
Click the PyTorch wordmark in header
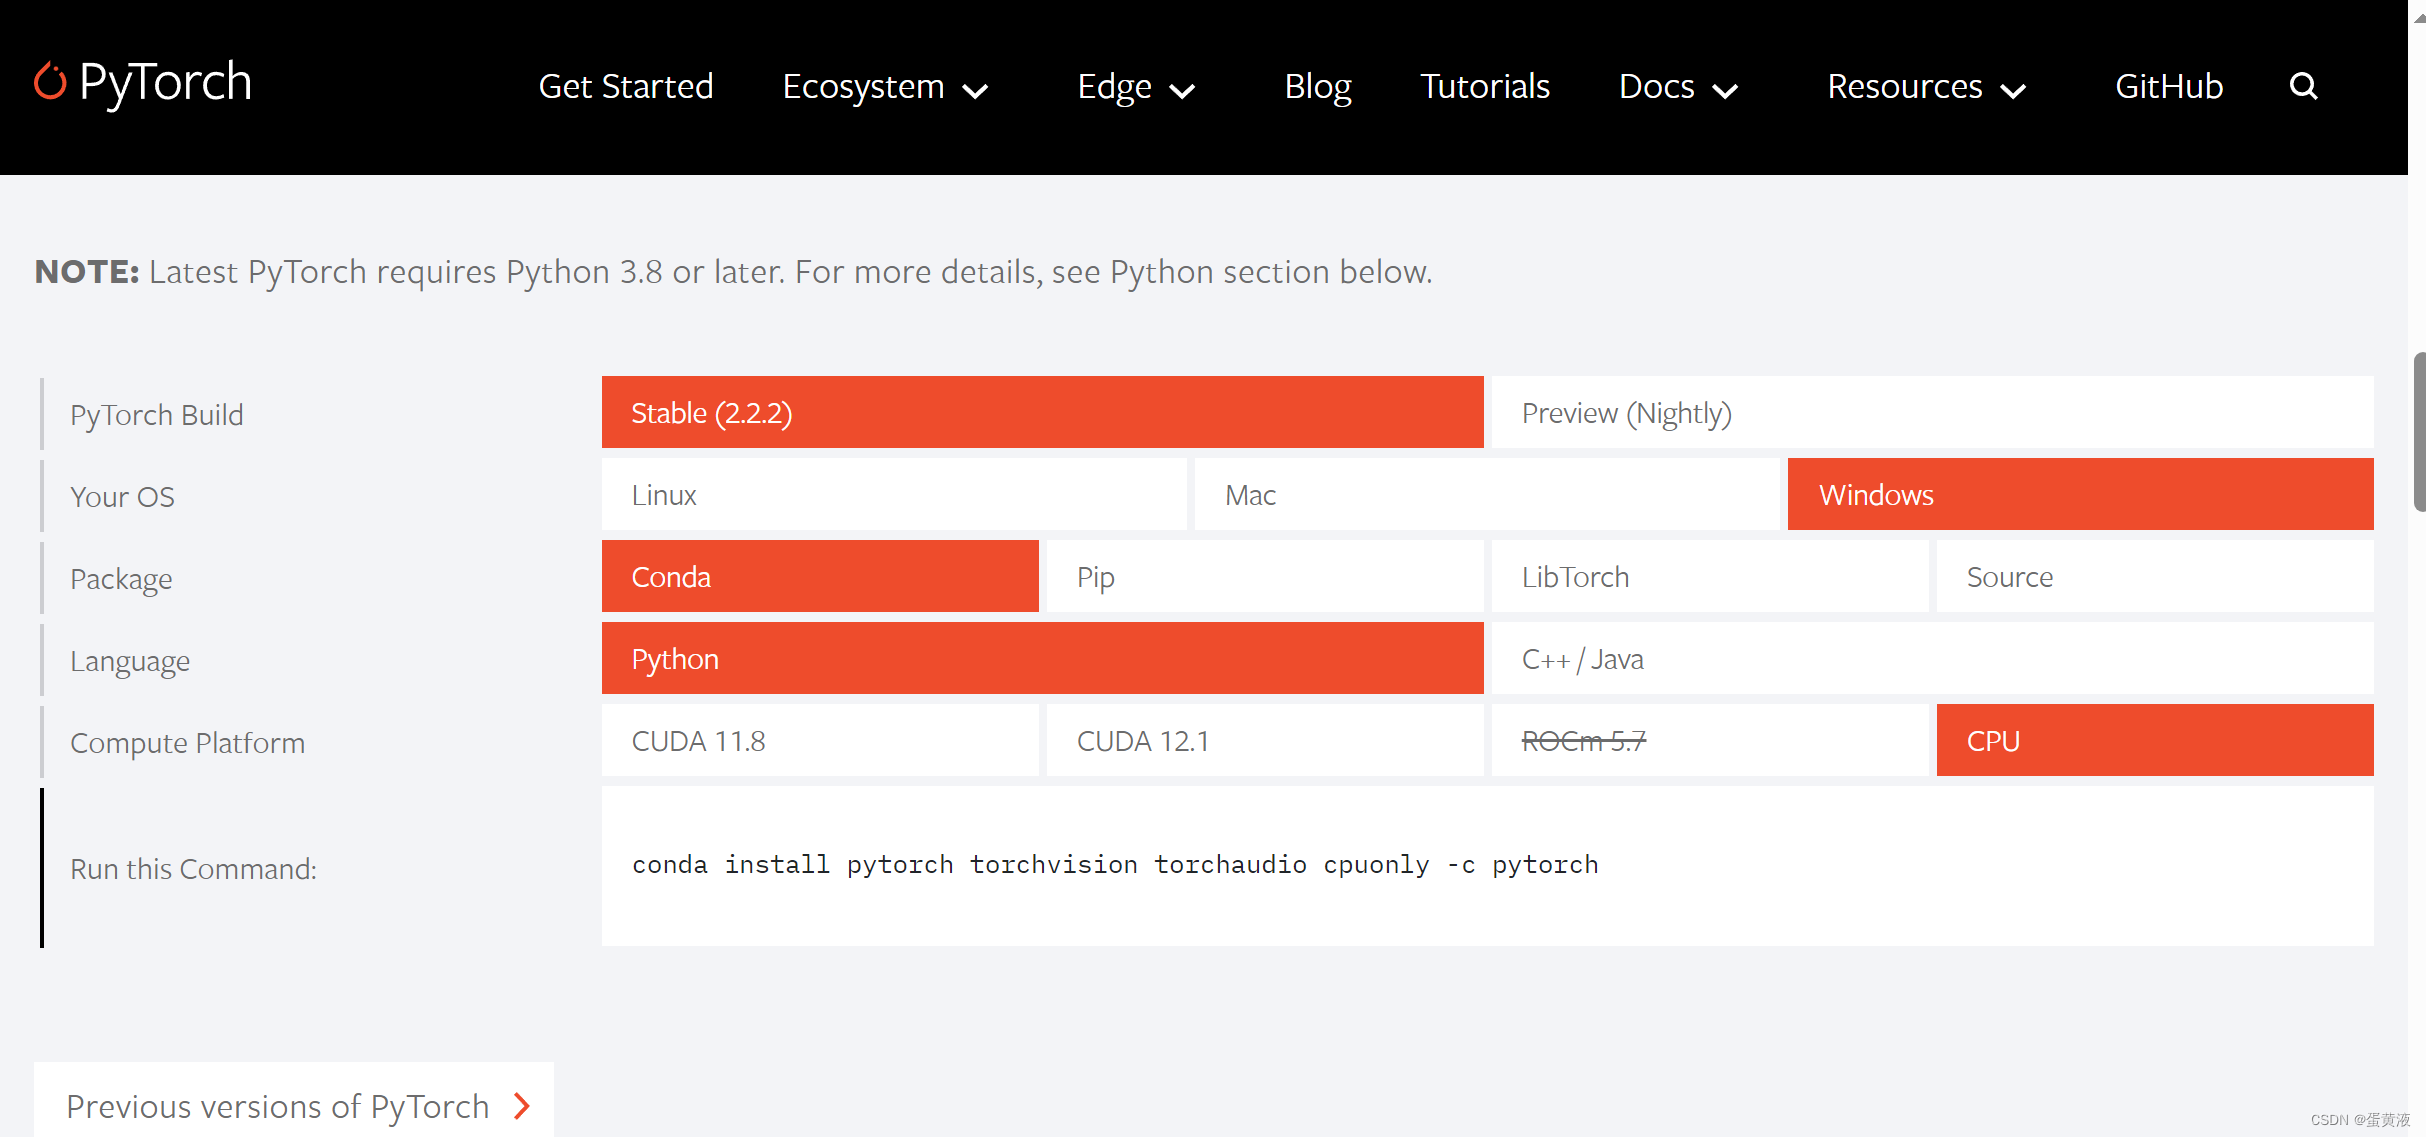coord(165,82)
